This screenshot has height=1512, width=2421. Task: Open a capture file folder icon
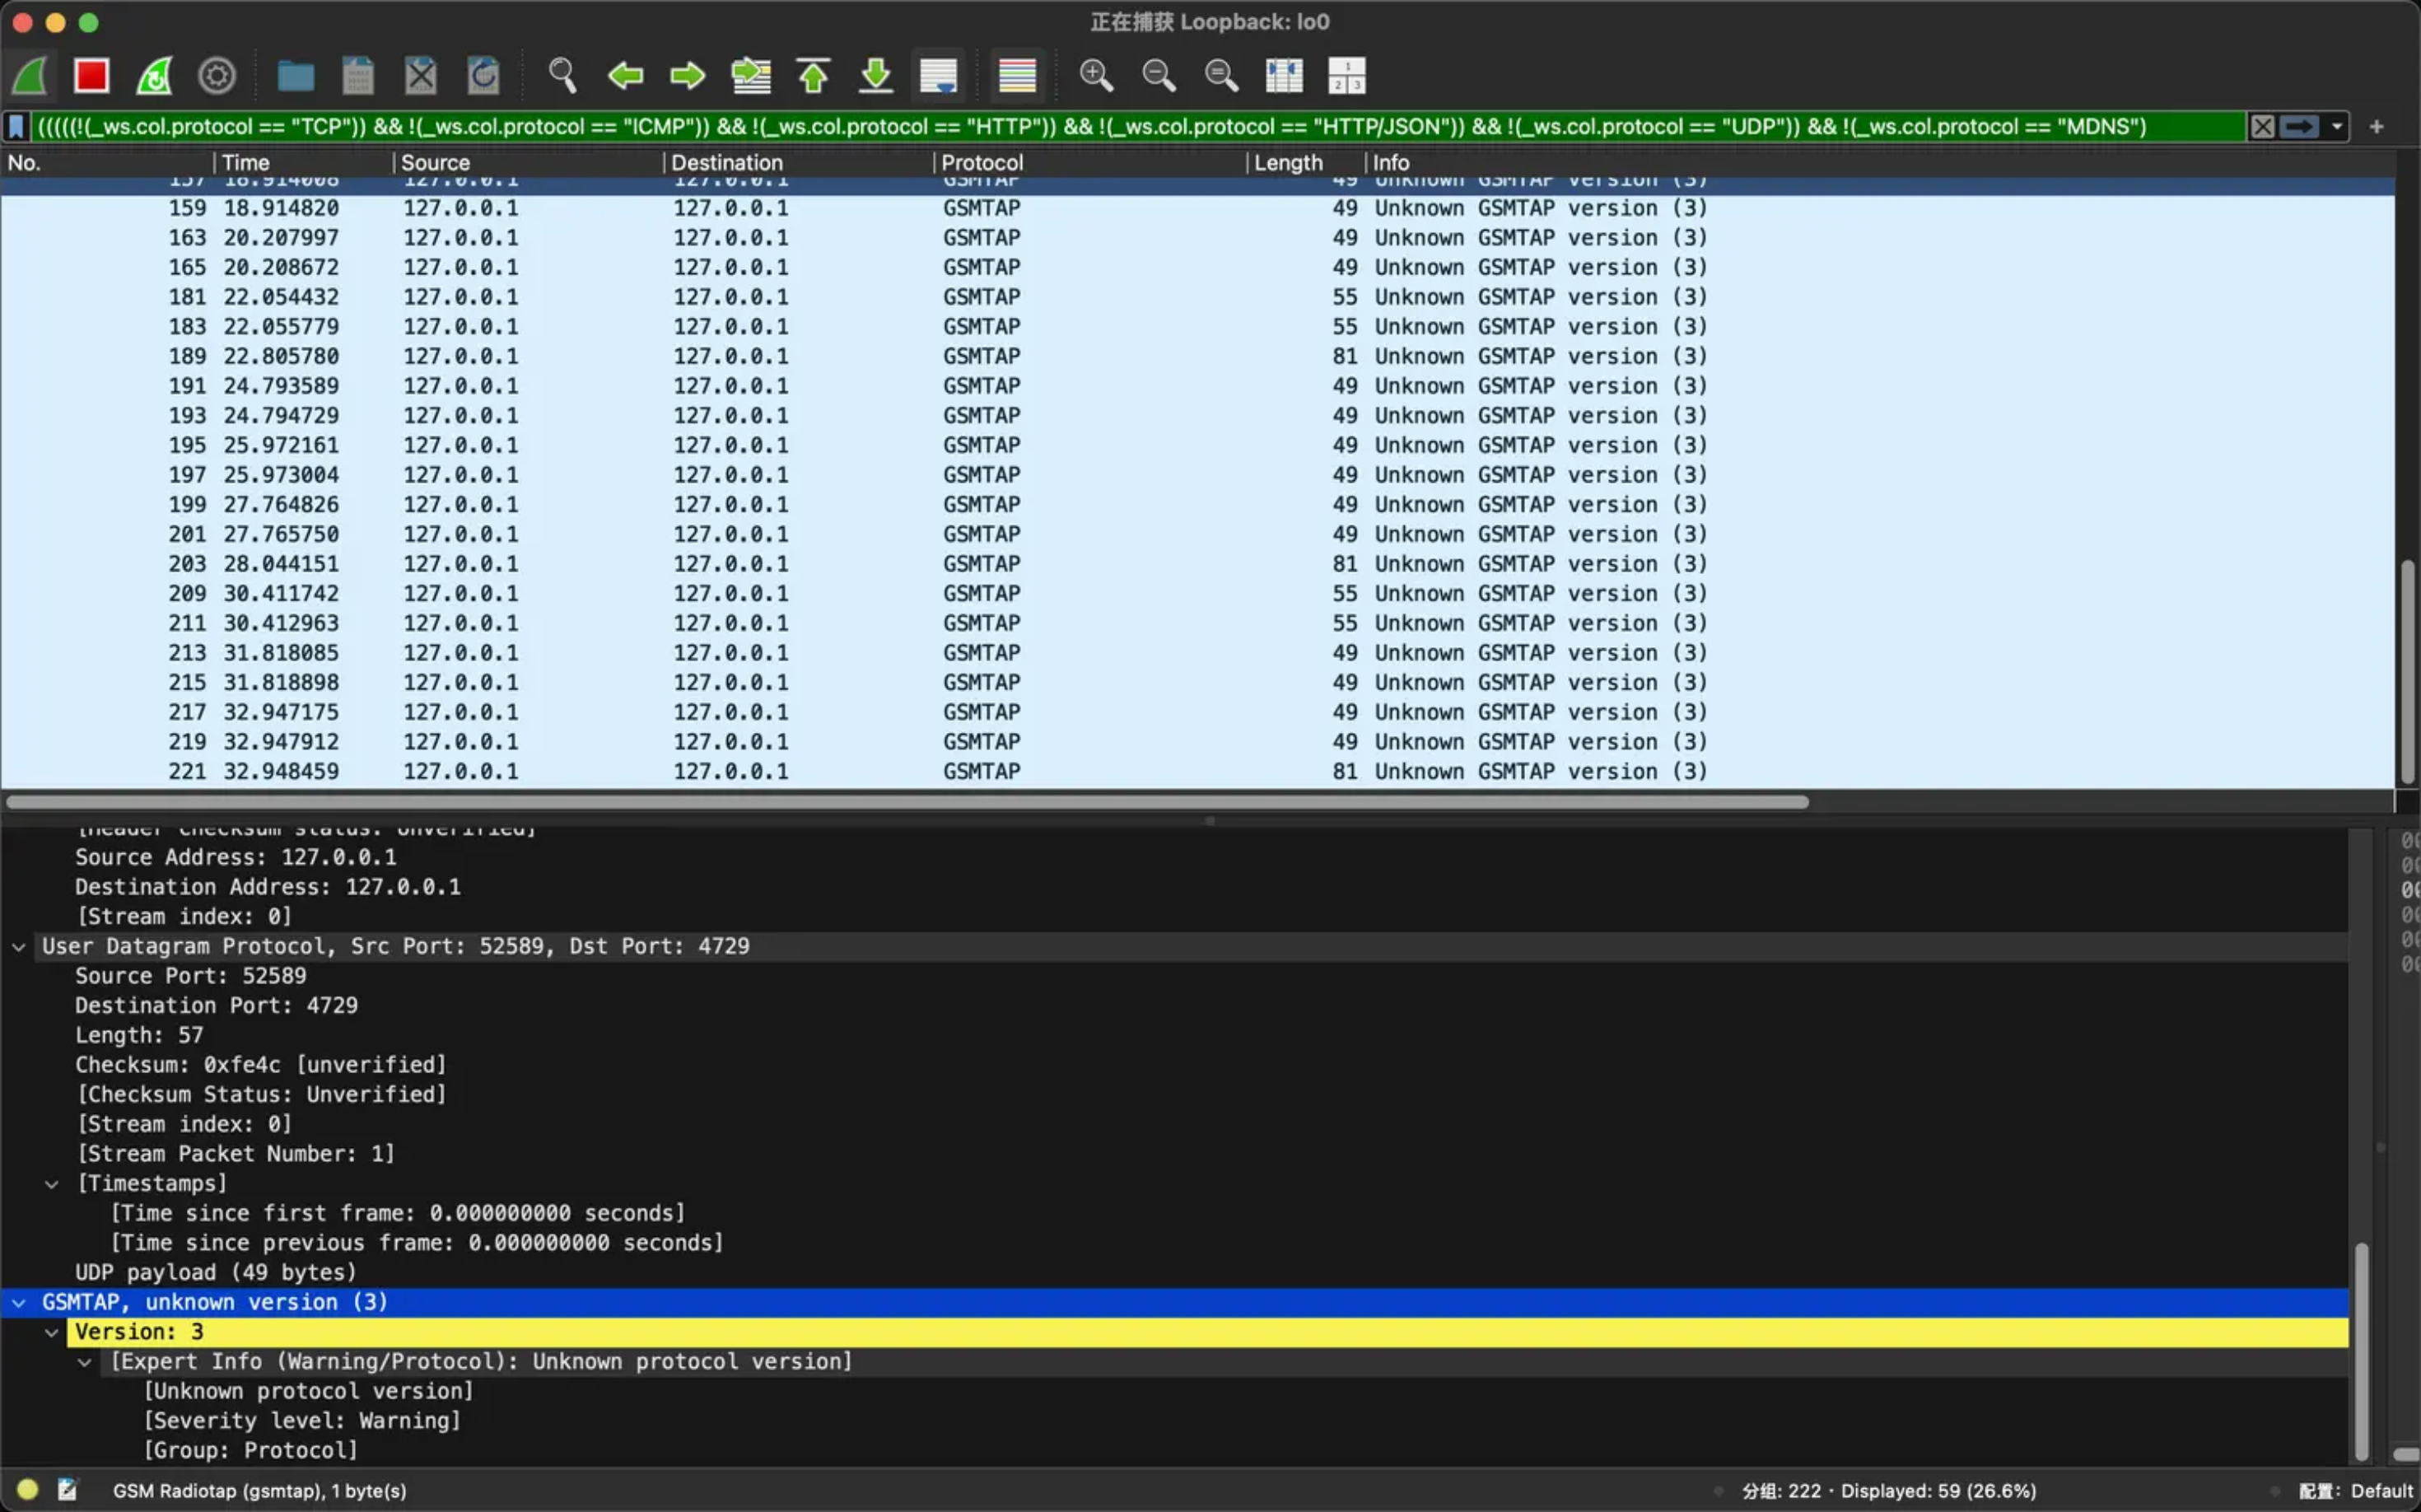295,76
